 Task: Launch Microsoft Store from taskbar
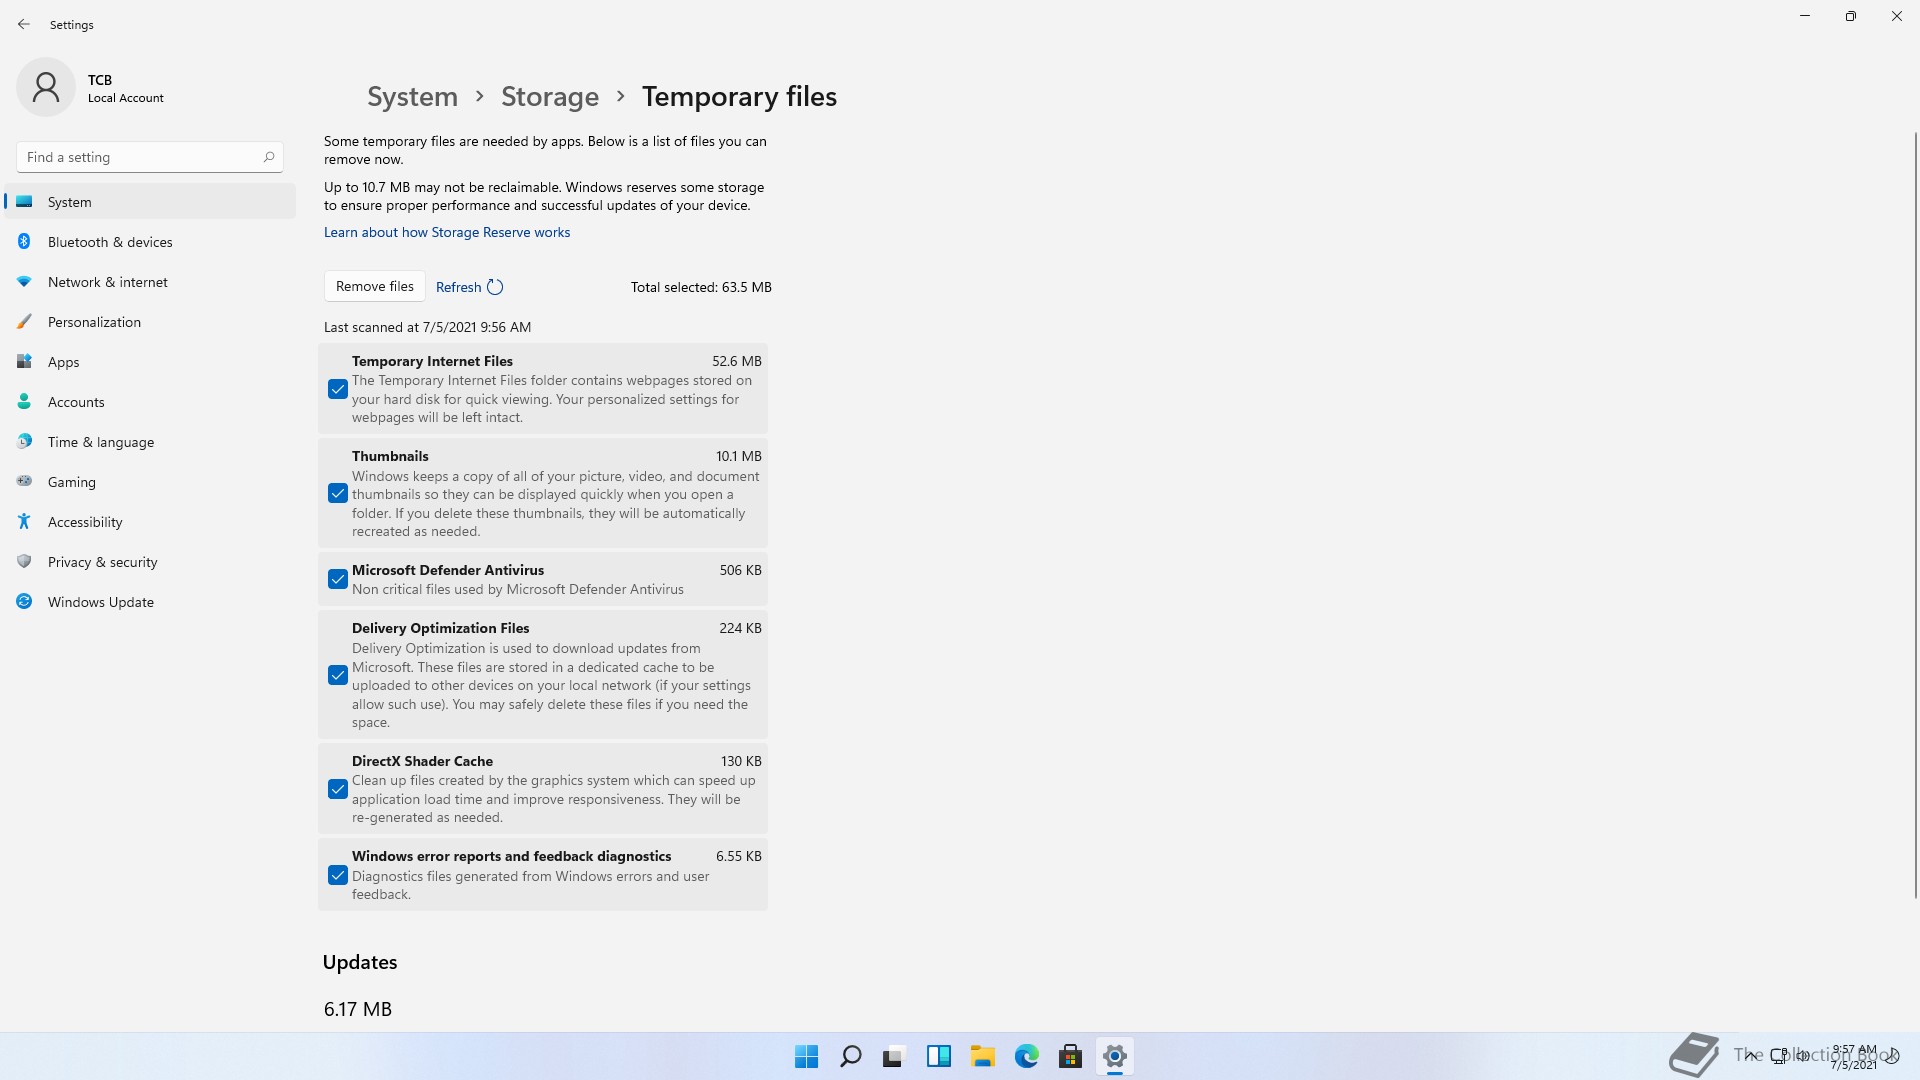click(1070, 1056)
